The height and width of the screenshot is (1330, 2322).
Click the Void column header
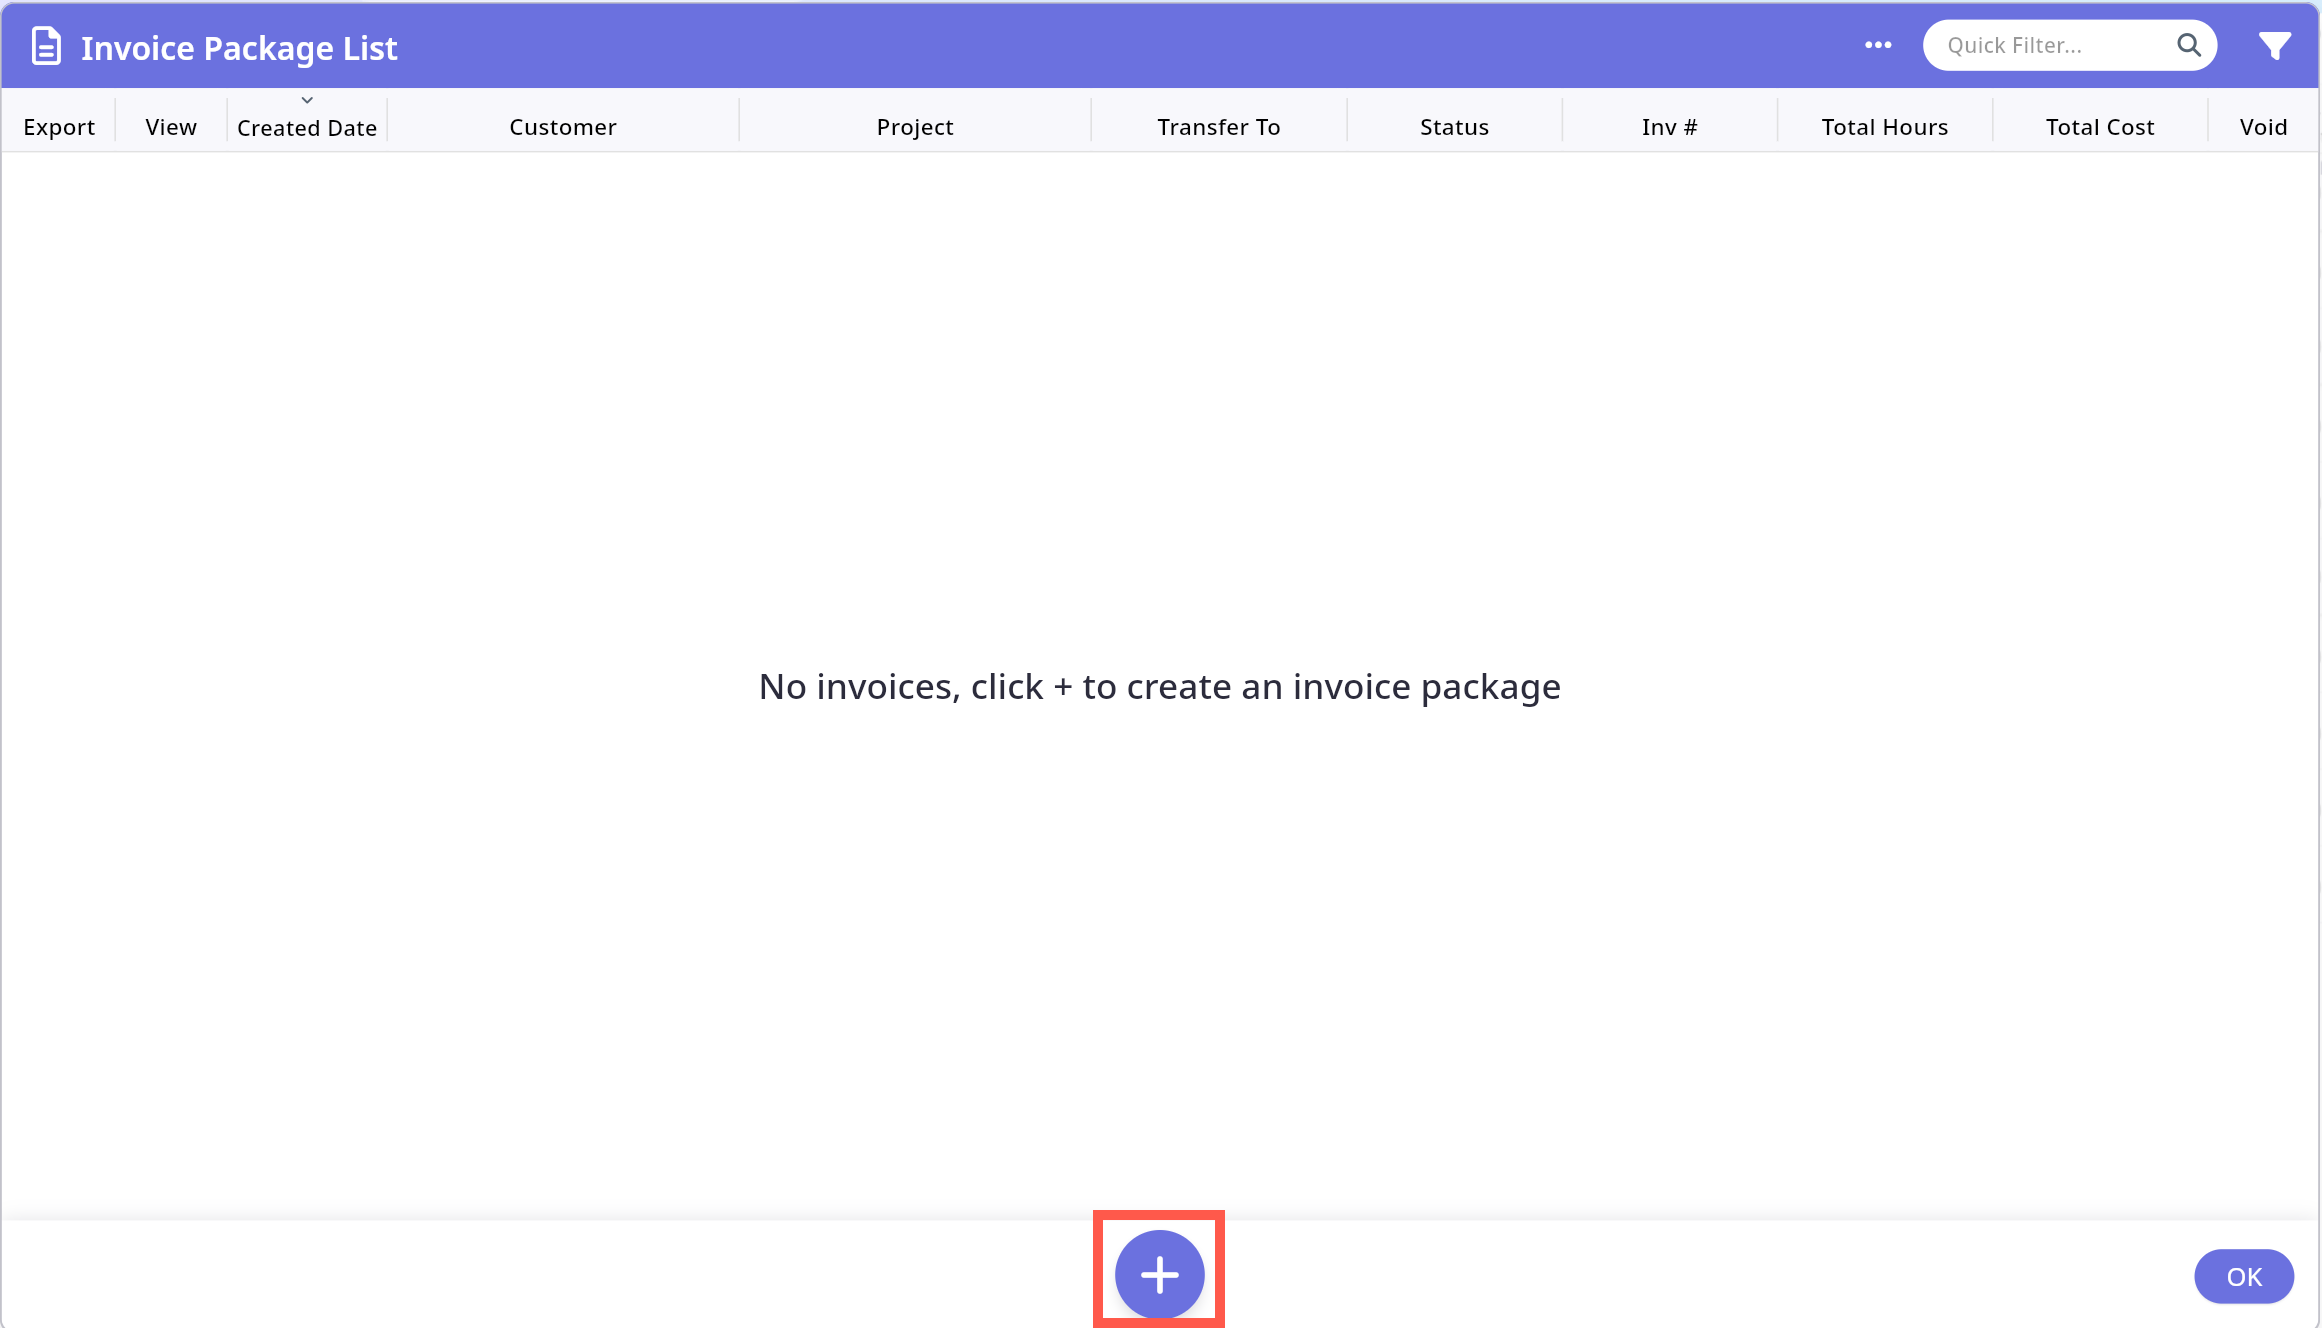tap(2263, 127)
